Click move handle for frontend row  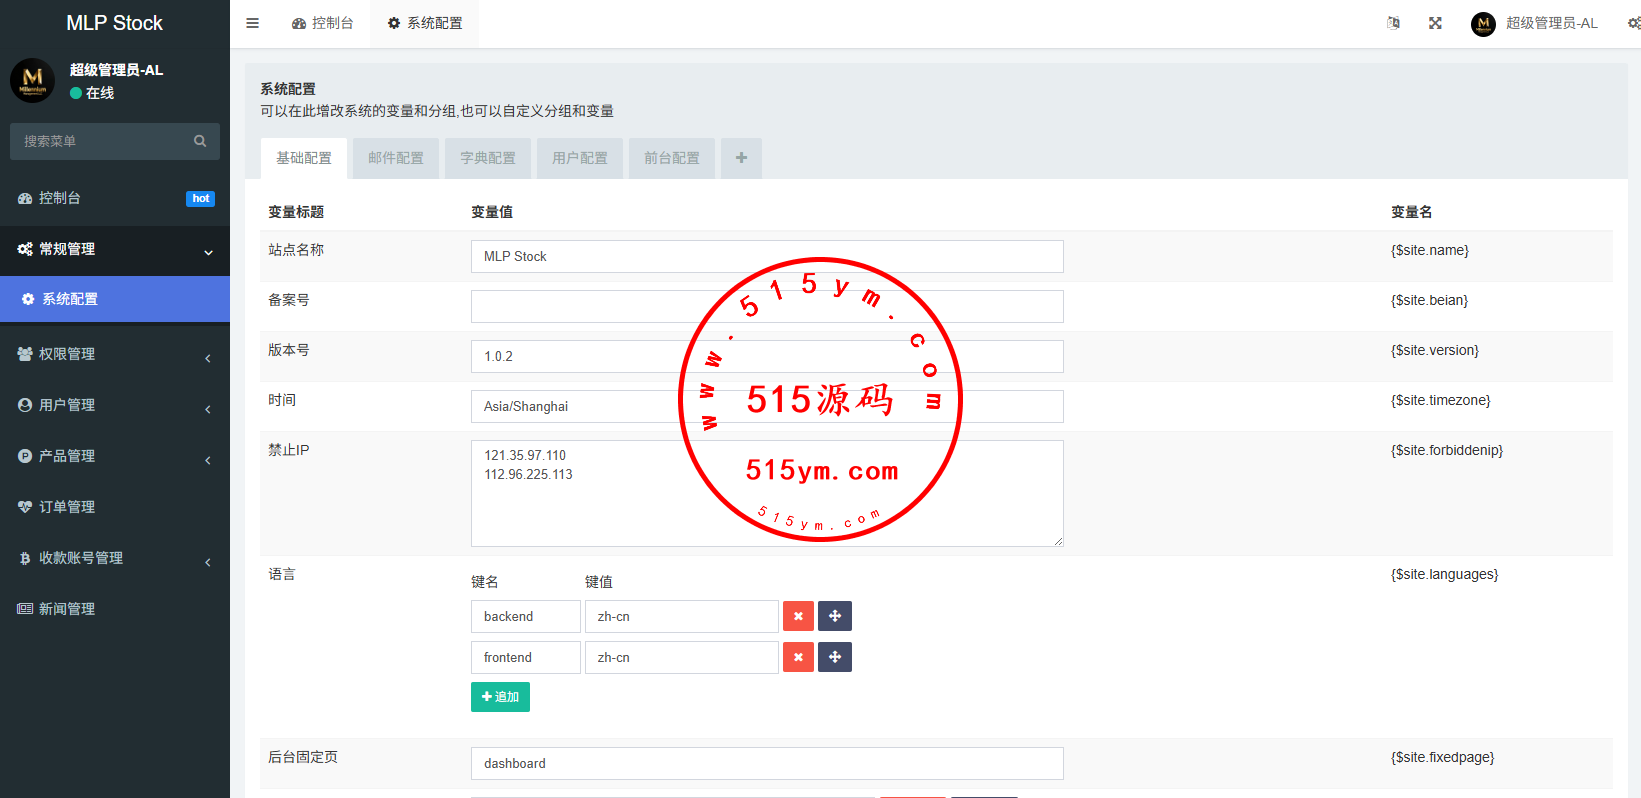tap(835, 657)
